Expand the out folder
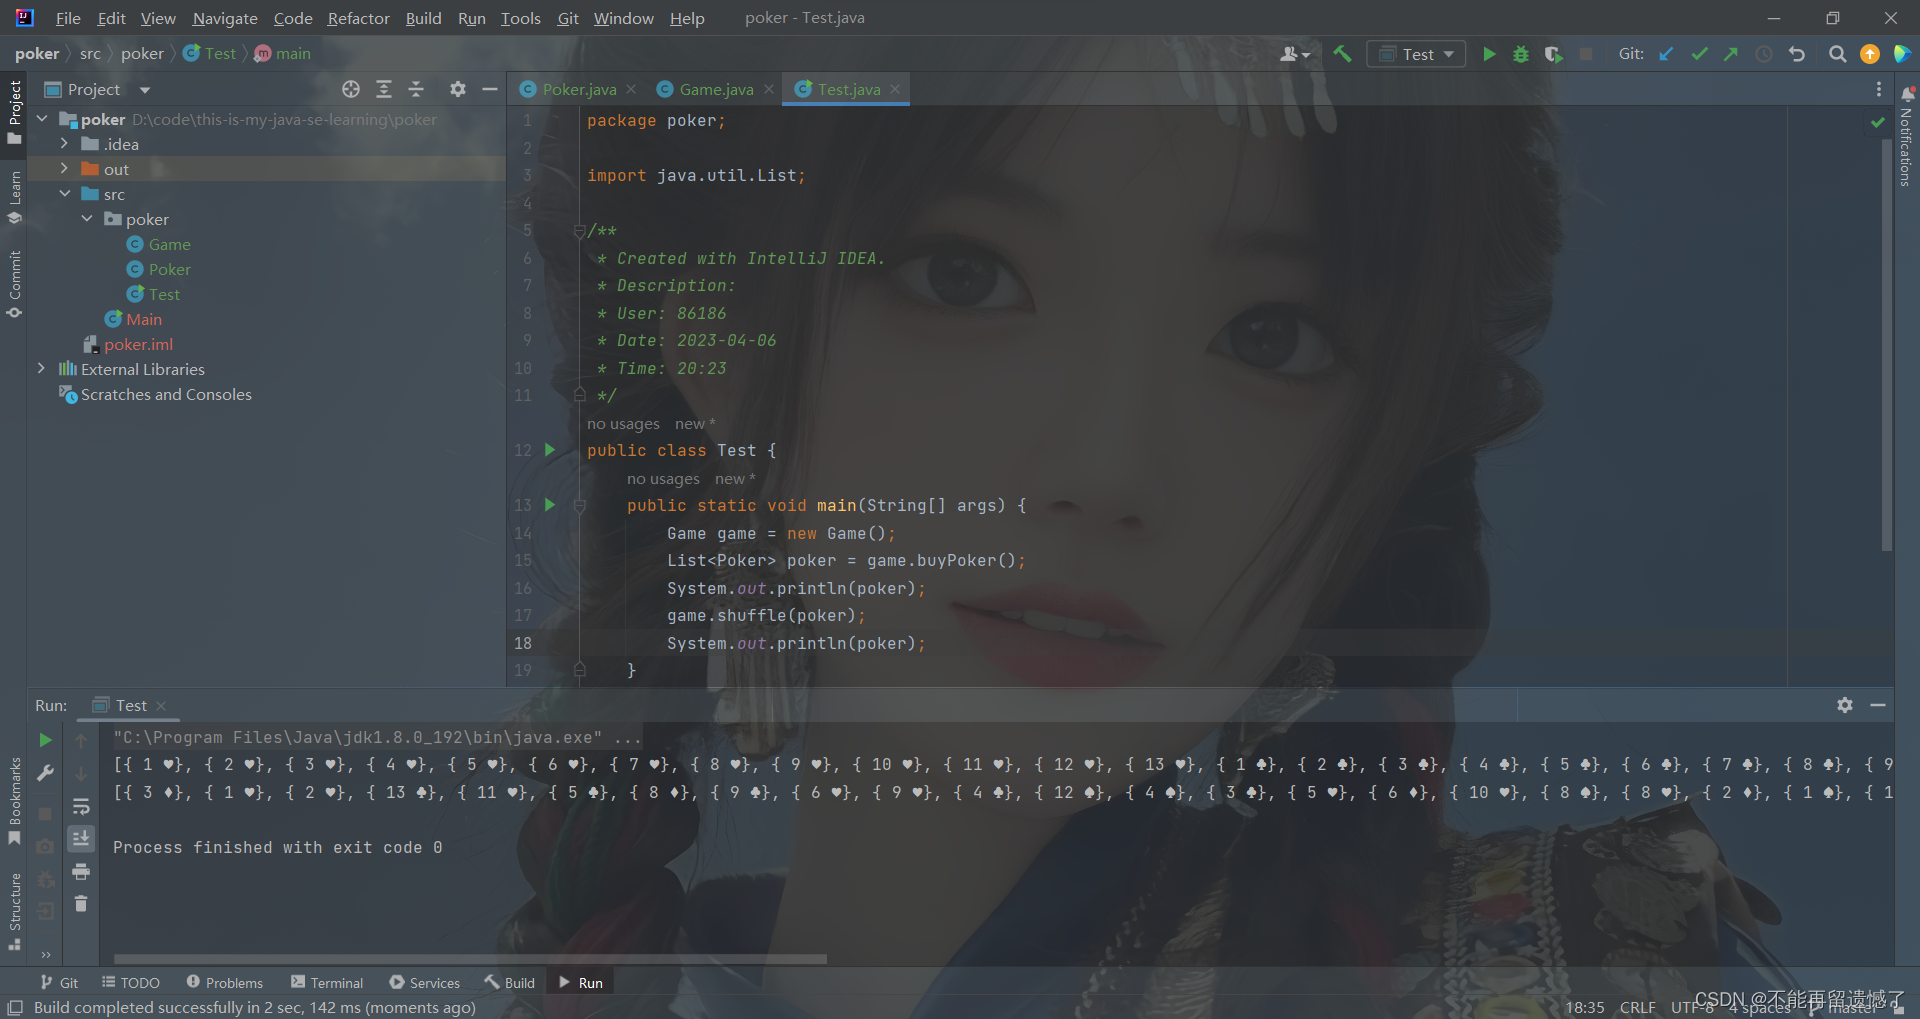Image resolution: width=1920 pixels, height=1019 pixels. coord(64,169)
